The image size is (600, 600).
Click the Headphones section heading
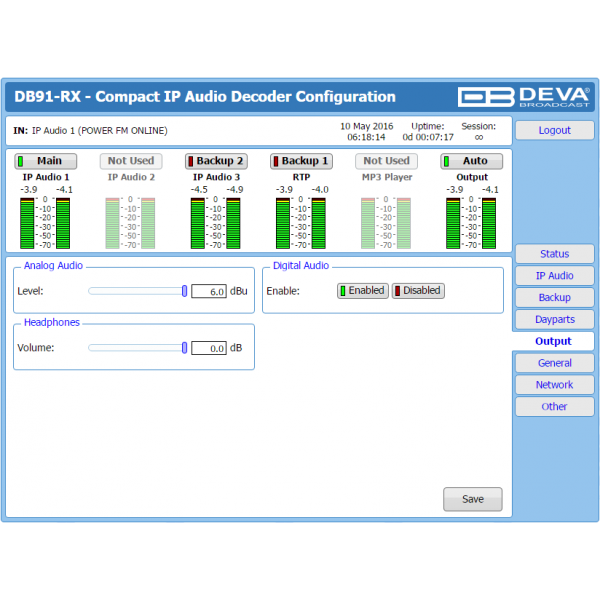[x=52, y=322]
